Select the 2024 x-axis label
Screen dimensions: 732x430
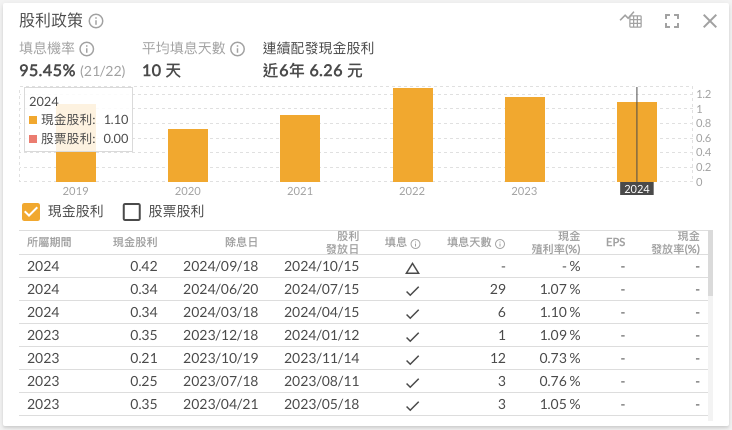(x=636, y=189)
